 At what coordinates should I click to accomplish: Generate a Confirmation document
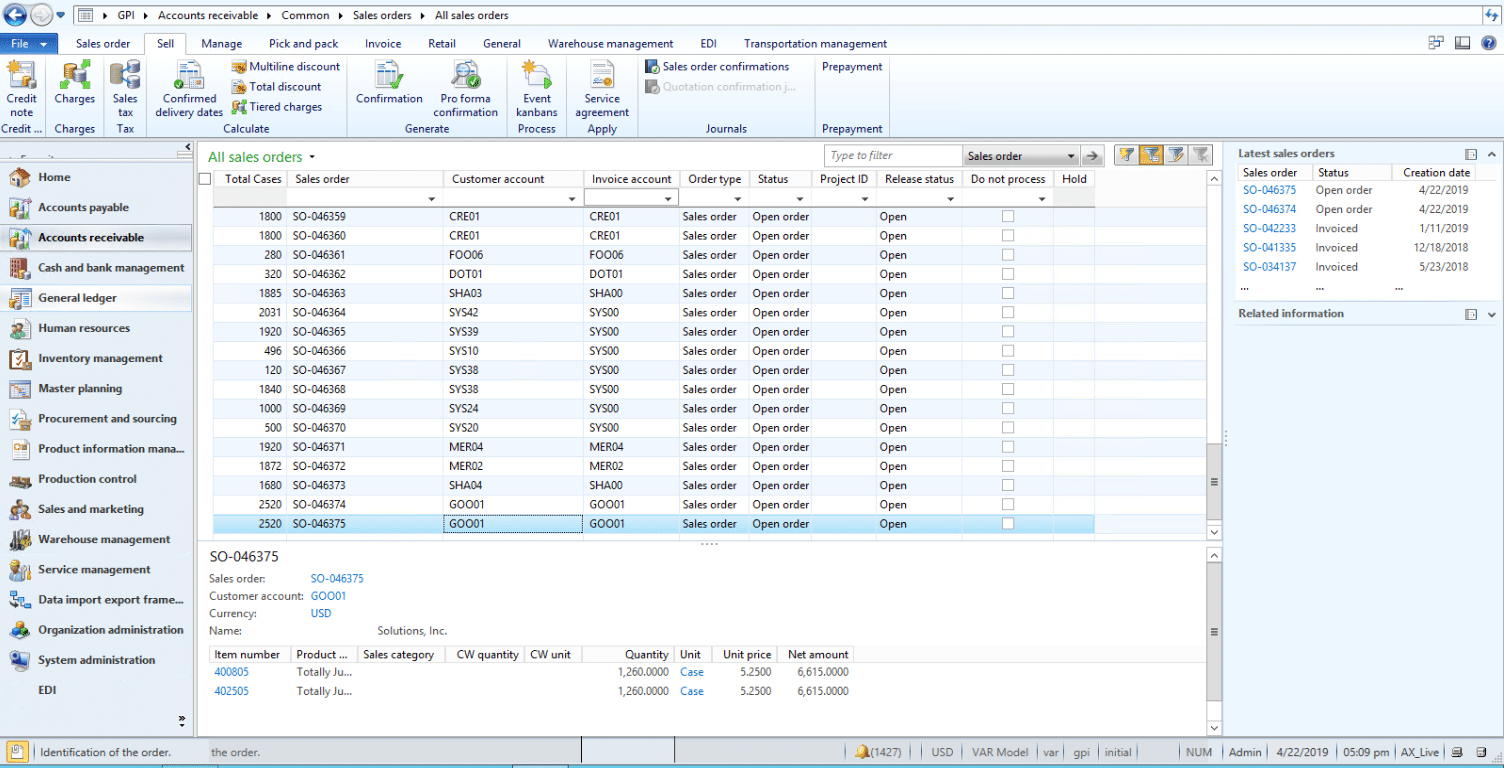coord(388,90)
